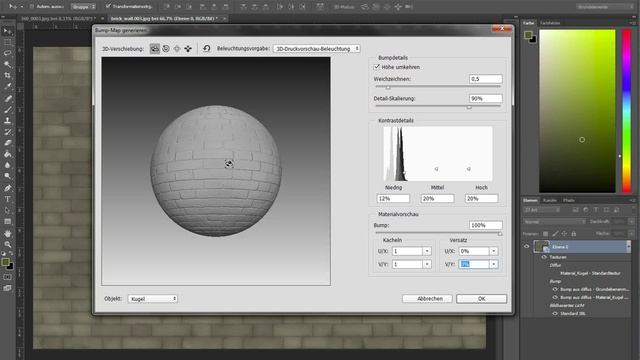Click the OK button
The height and width of the screenshot is (360, 640).
(x=482, y=299)
